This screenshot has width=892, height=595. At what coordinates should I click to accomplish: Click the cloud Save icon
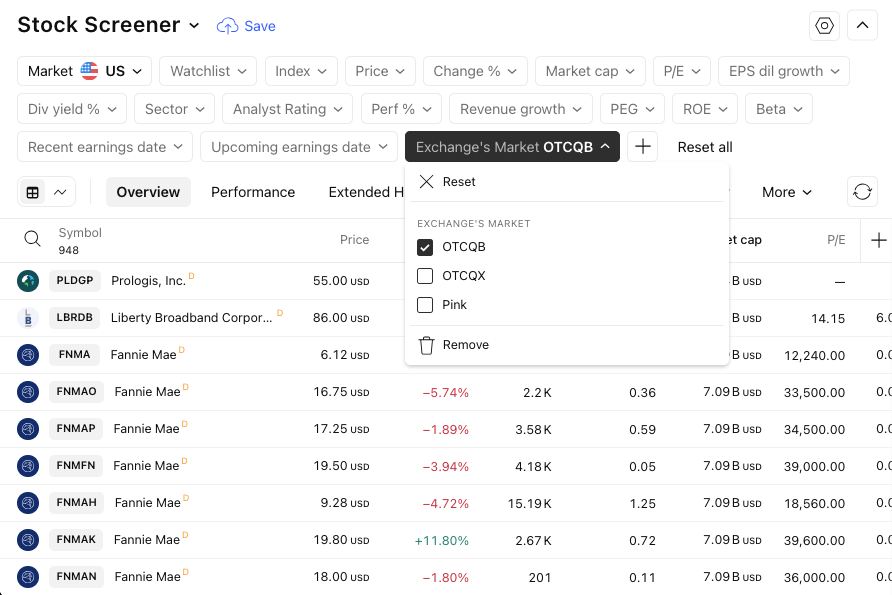[x=228, y=26]
